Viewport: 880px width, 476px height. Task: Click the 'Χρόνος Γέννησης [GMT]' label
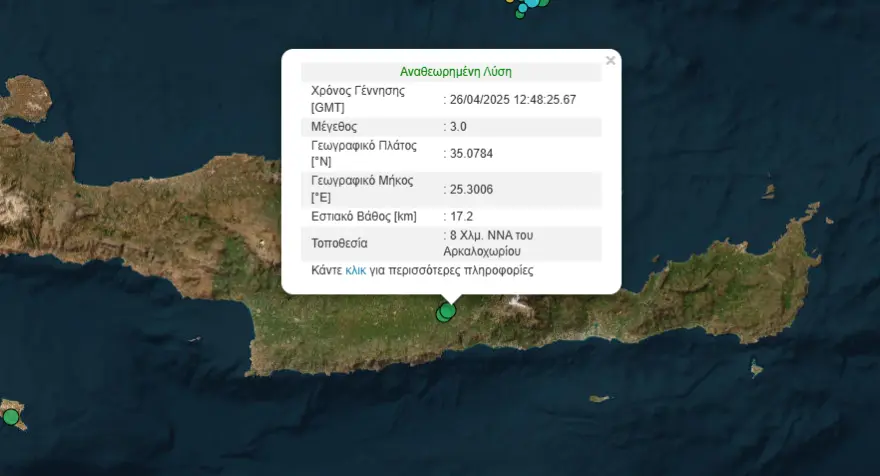(x=358, y=99)
